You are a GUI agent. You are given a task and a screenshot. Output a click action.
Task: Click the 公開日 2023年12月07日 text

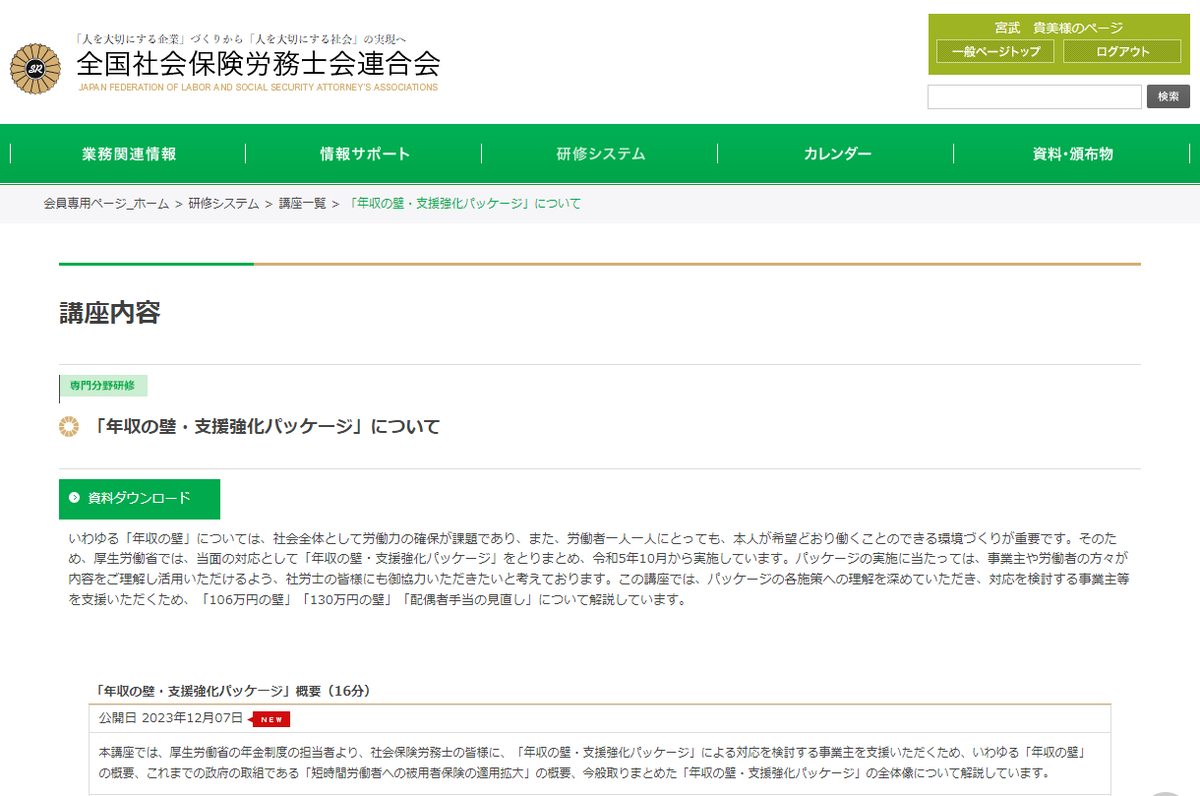[x=171, y=719]
